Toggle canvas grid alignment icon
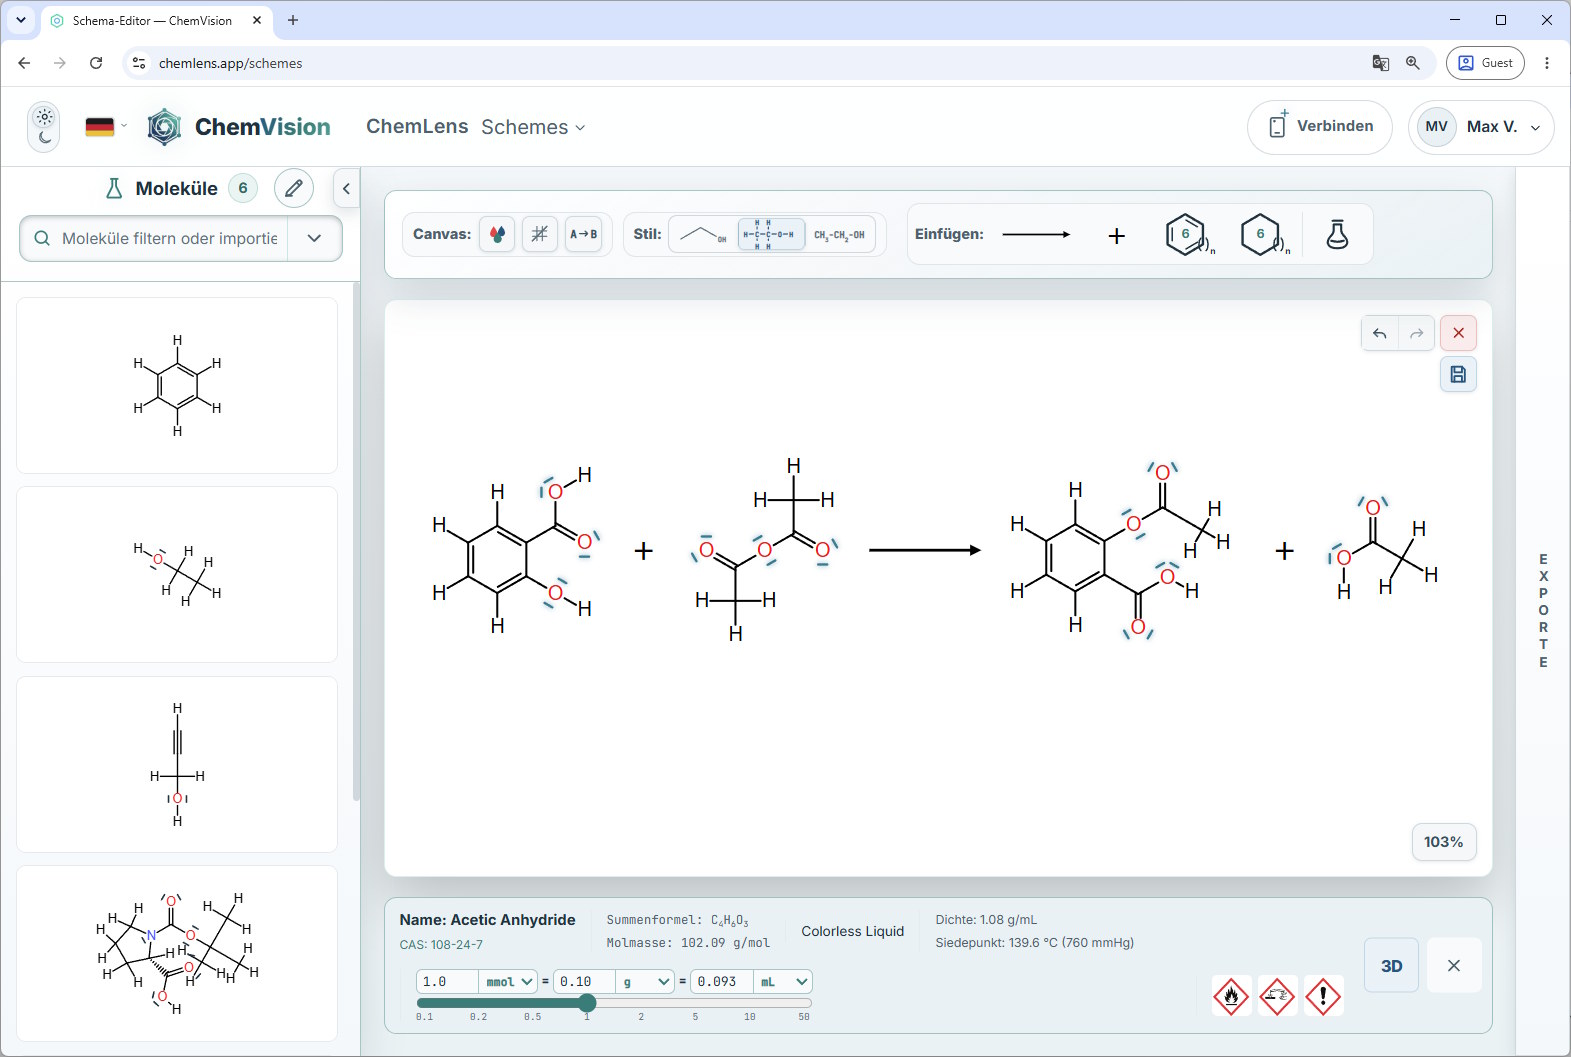Screen dimensions: 1571x1057 540,234
